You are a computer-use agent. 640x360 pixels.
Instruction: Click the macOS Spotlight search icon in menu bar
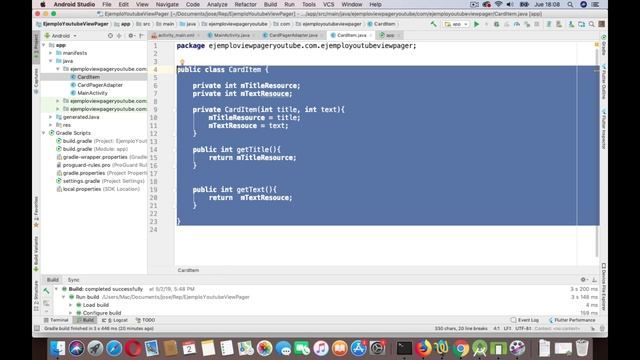coord(570,4)
